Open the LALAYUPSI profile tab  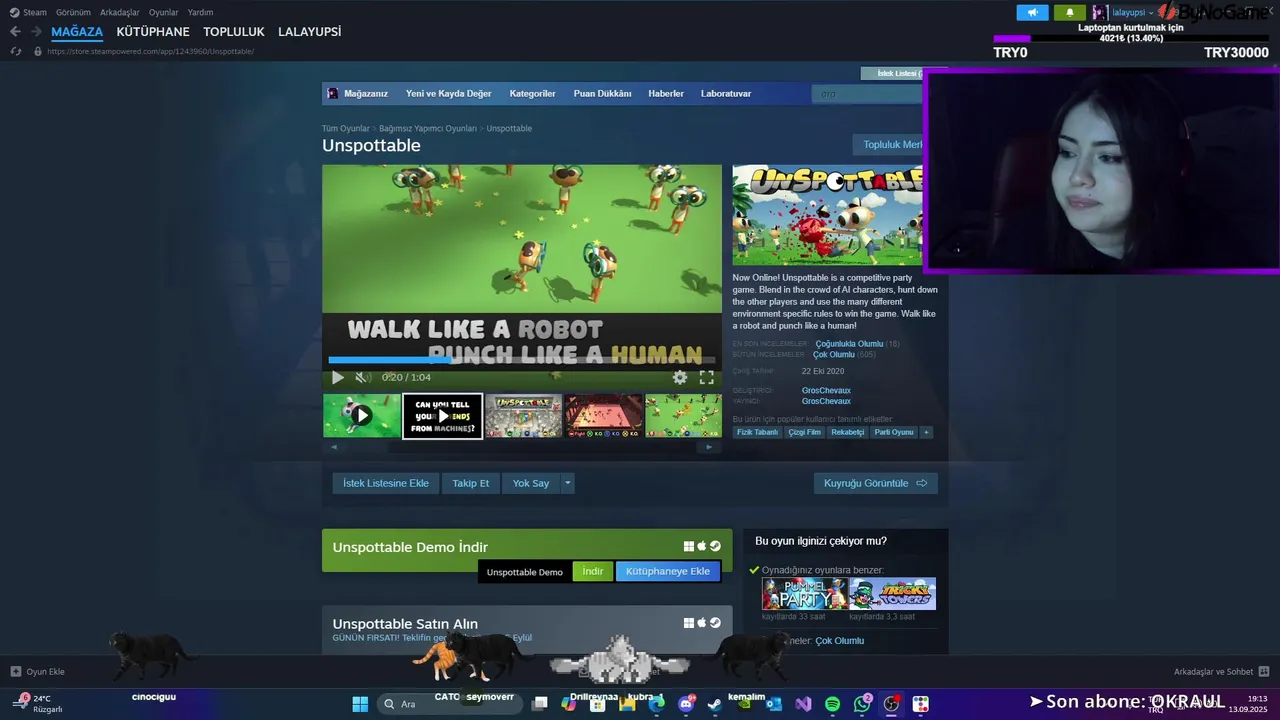(x=310, y=32)
